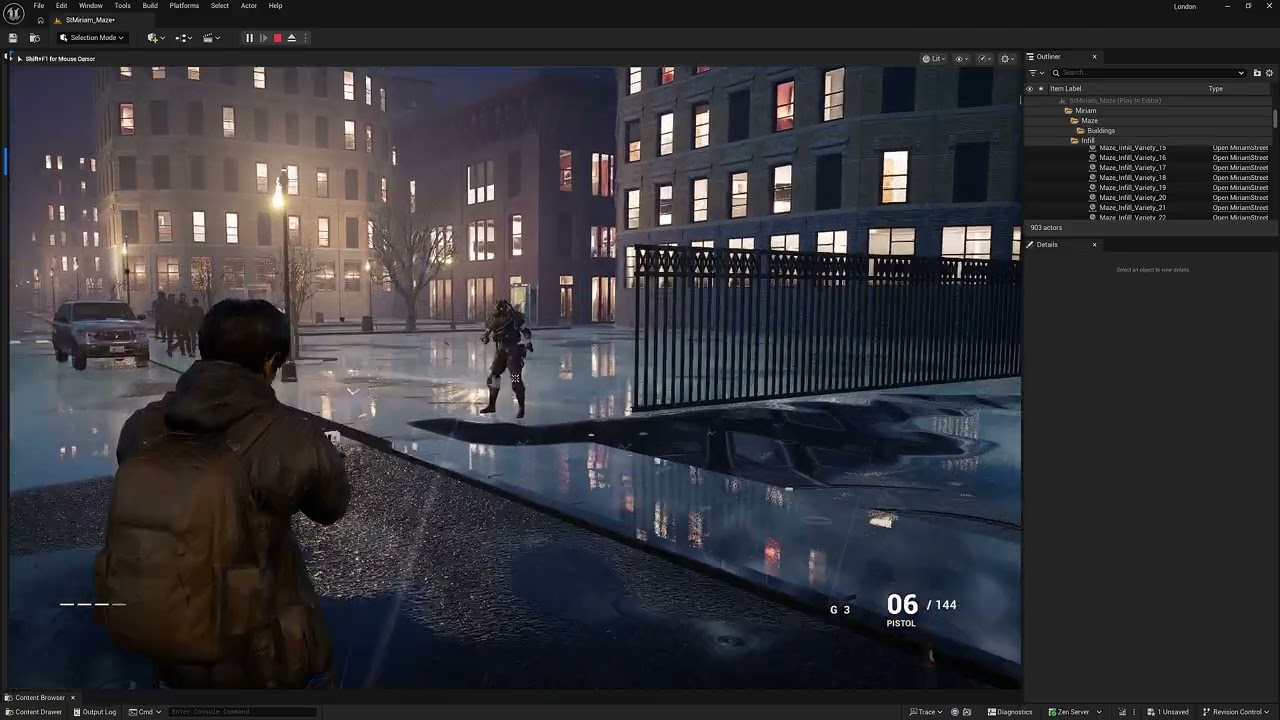Open the Cinematics dropdown in toolbar

(x=211, y=38)
